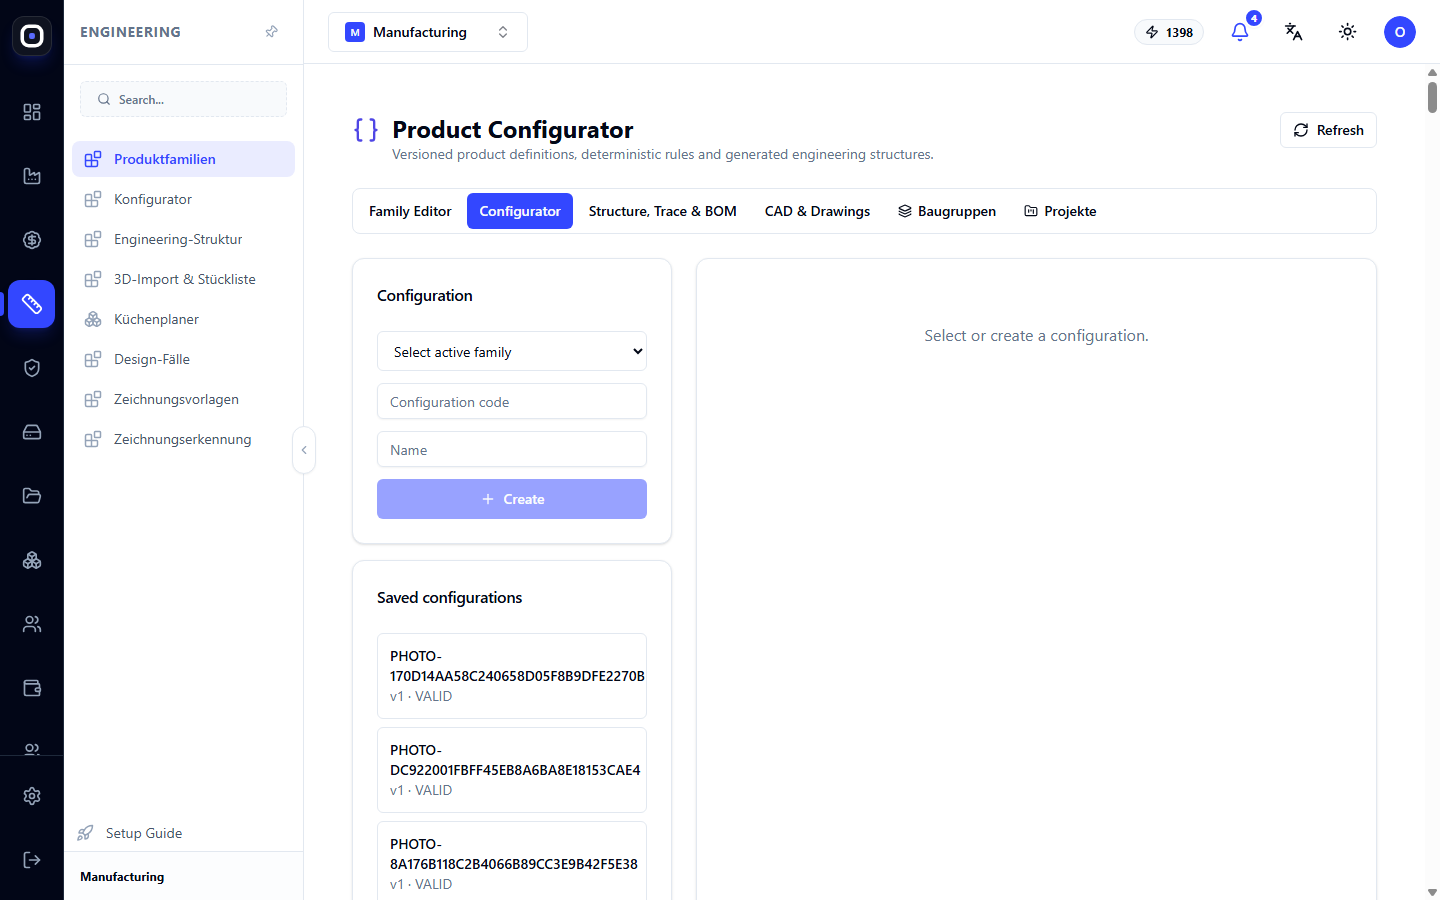The width and height of the screenshot is (1440, 900).
Task: Click the logout icon at bottom
Action: (x=32, y=860)
